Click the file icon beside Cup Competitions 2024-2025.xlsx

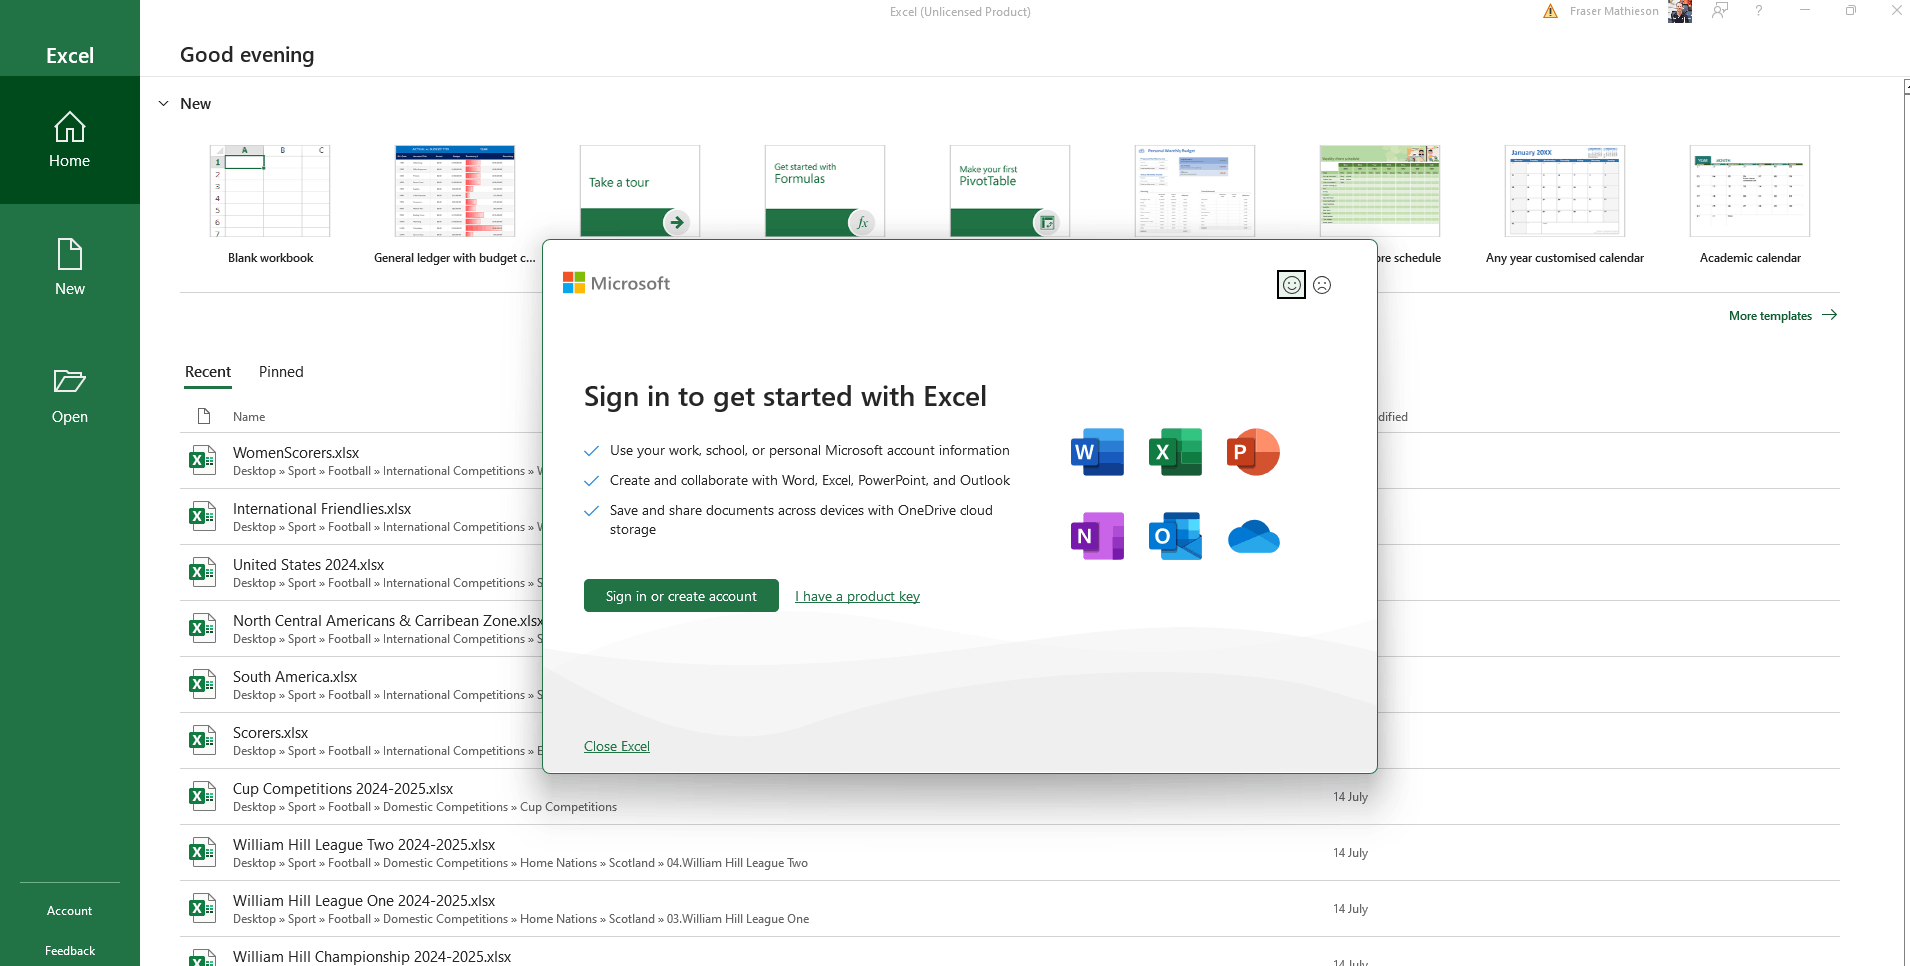tap(202, 796)
